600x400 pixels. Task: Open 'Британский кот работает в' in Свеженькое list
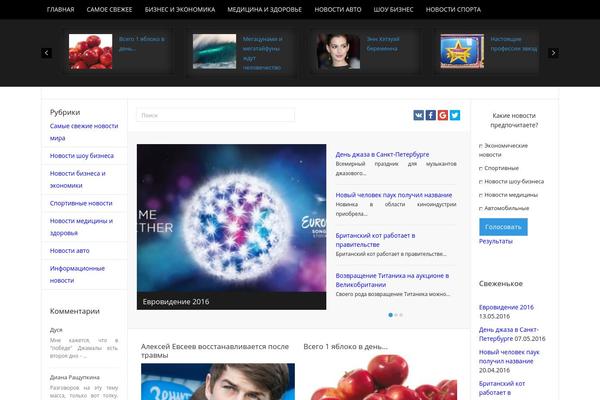[x=502, y=388]
